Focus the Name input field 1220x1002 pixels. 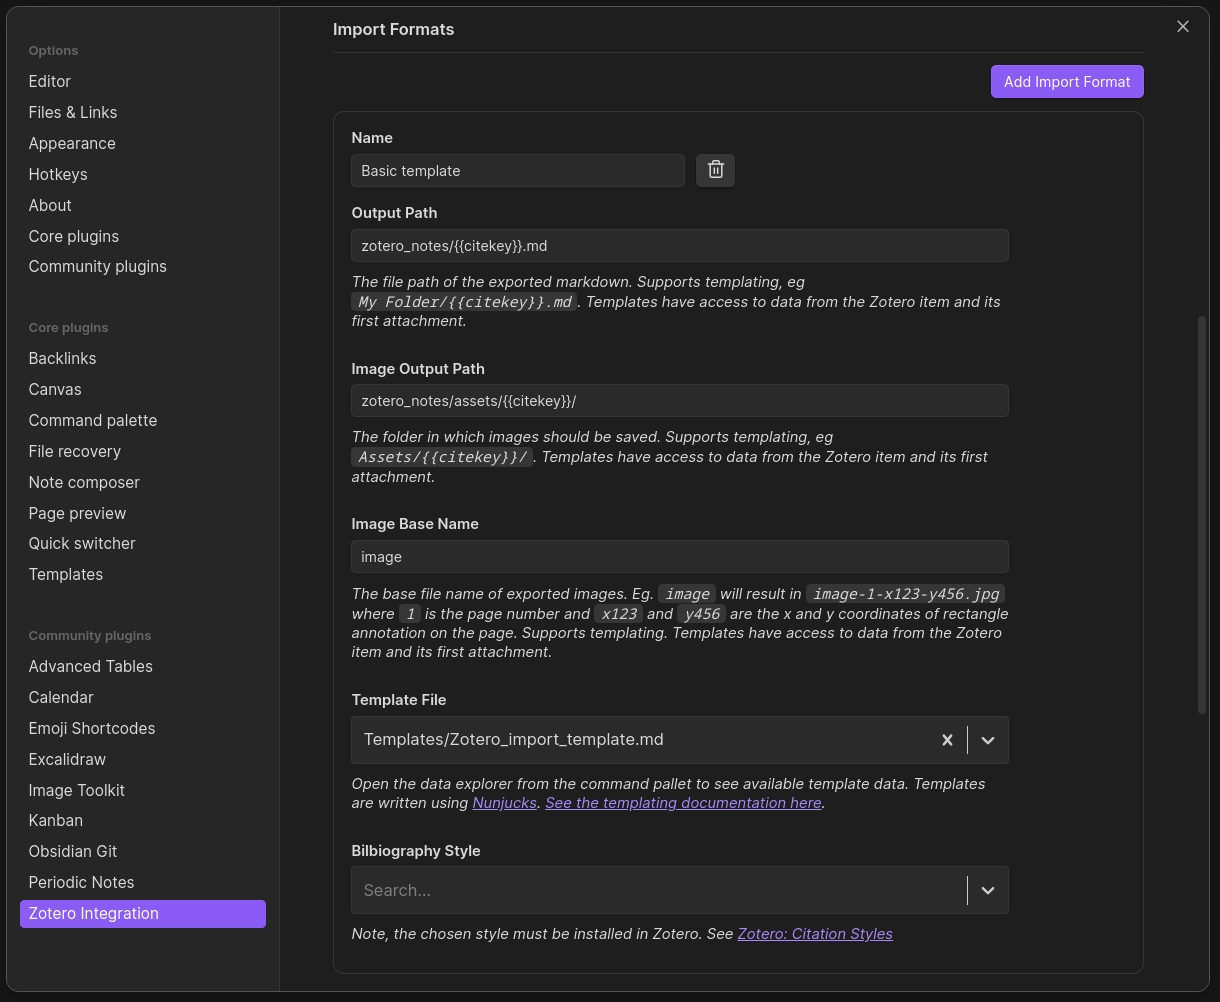518,170
